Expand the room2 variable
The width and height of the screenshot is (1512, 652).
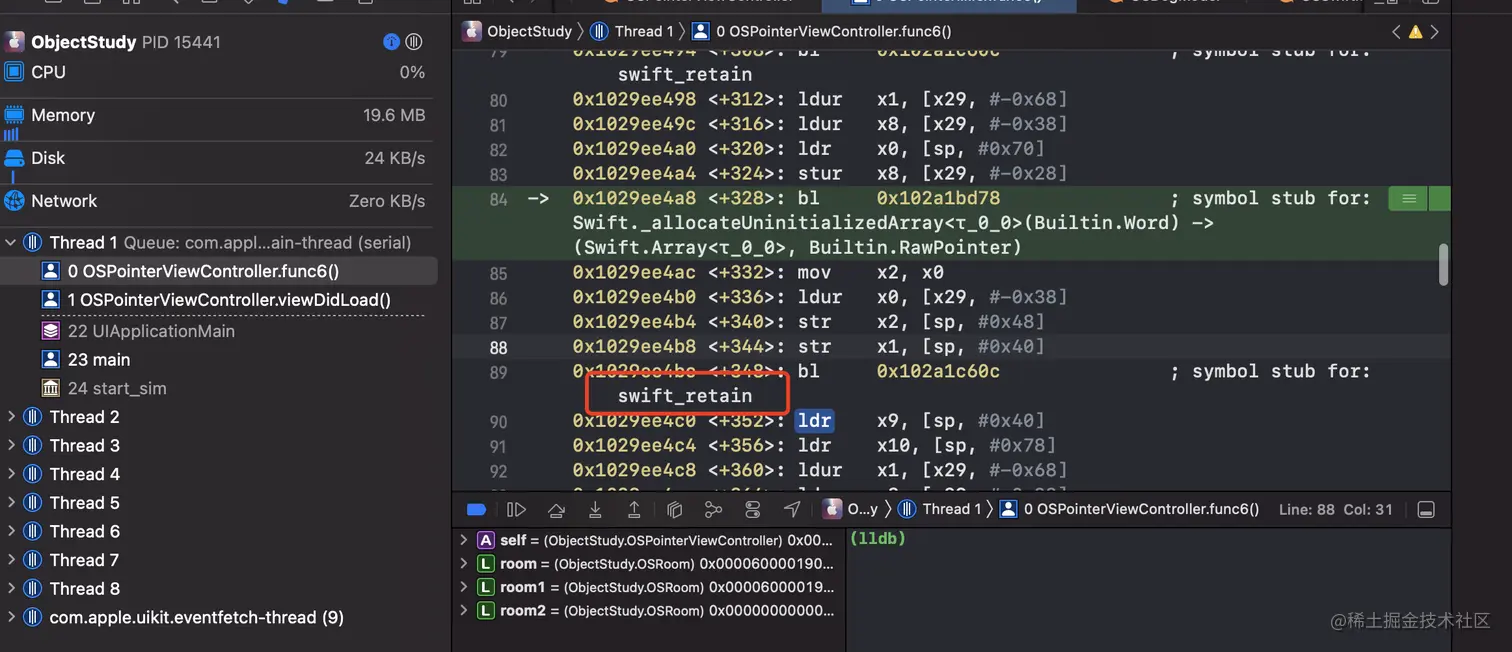463,610
